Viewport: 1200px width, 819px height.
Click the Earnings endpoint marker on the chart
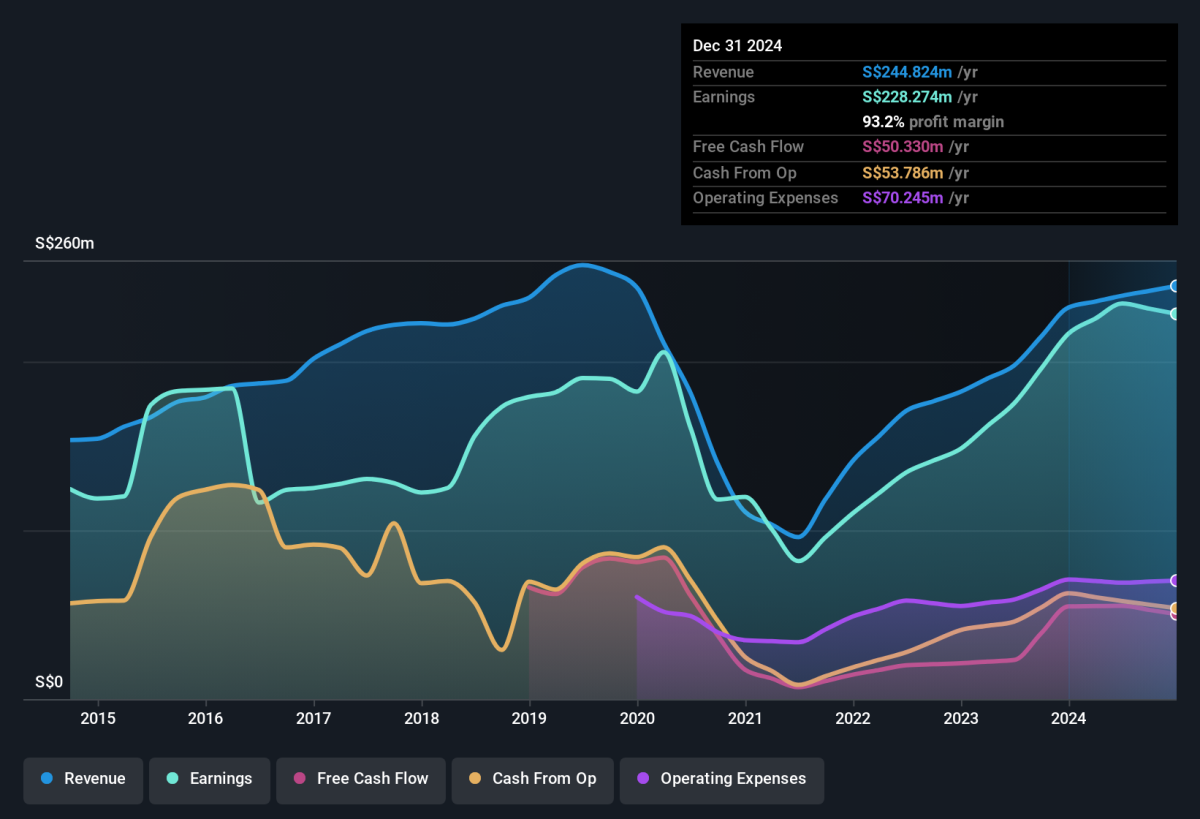point(1176,314)
